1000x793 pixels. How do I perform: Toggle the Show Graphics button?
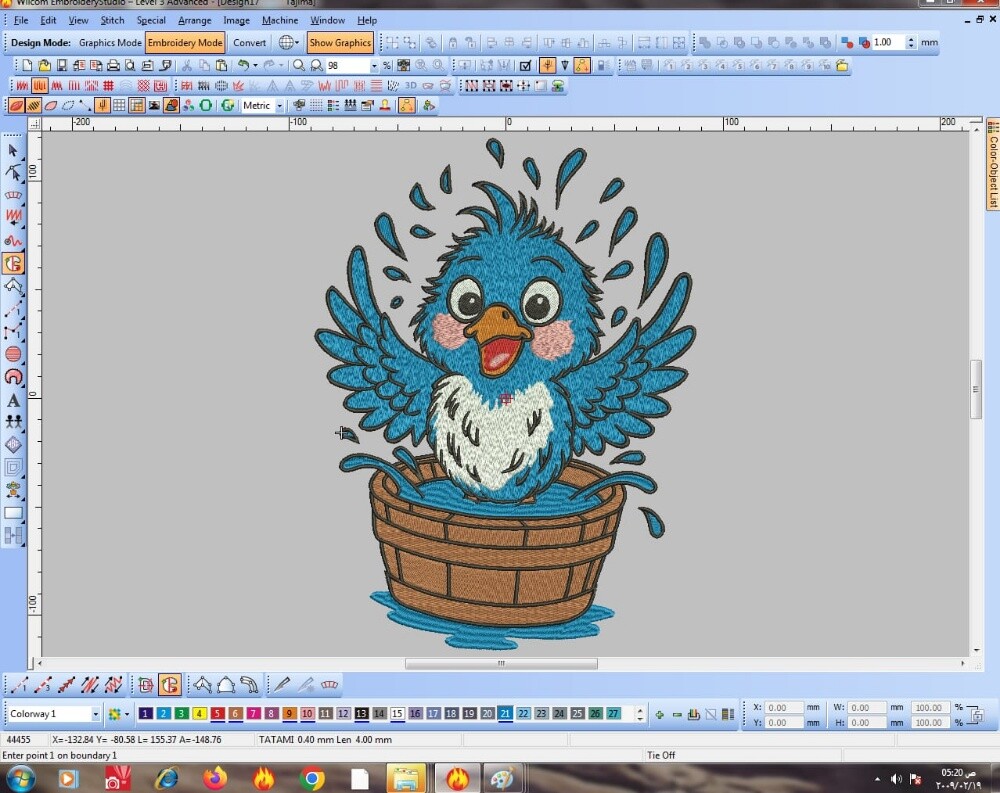[x=340, y=43]
